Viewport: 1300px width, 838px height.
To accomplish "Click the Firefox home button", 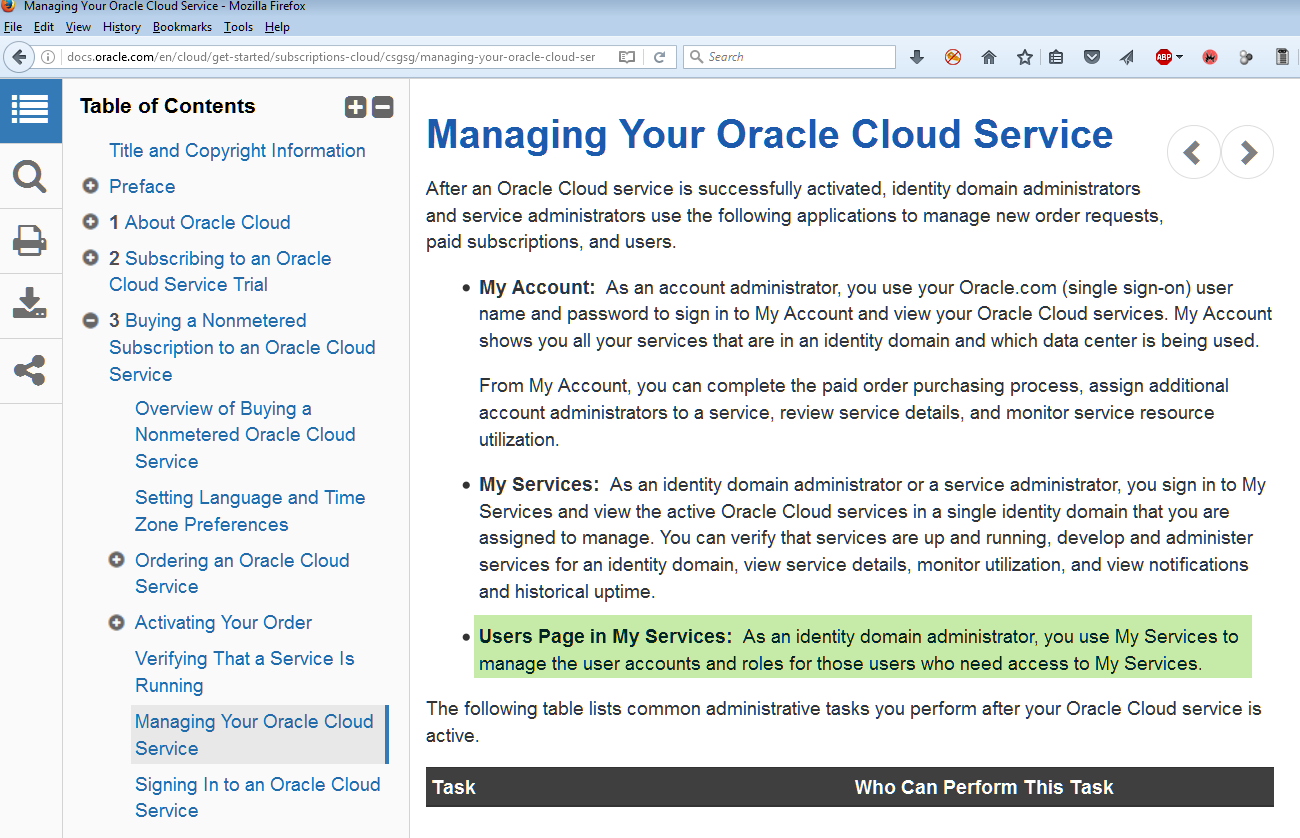I will tap(989, 57).
